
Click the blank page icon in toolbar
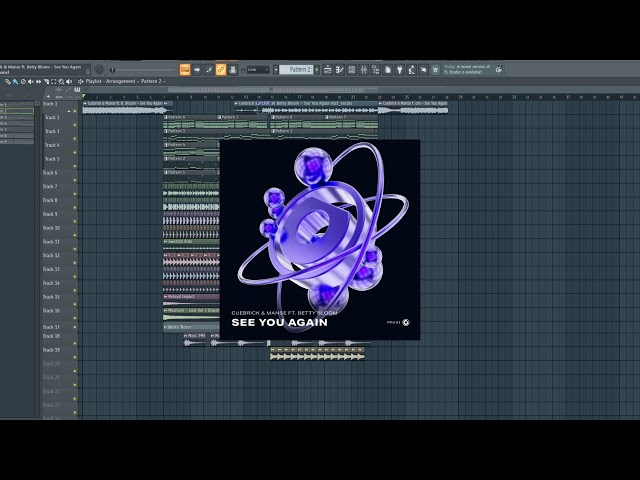tap(387, 70)
